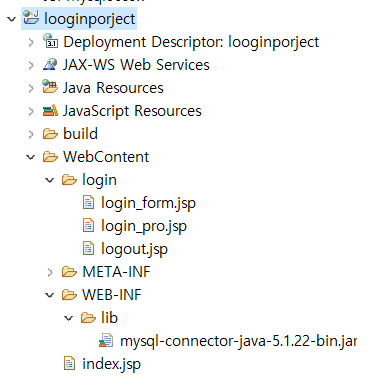Expand the JavaScript Resources node
Image resolution: width=368 pixels, height=377 pixels.
[x=31, y=111]
